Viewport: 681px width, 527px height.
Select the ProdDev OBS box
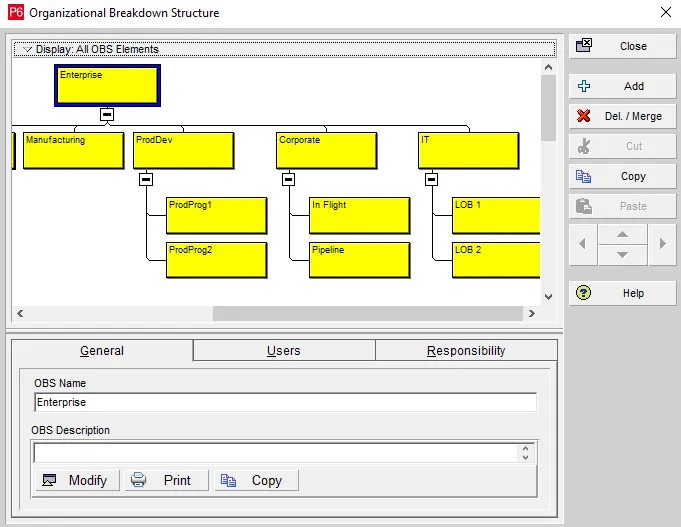pyautogui.click(x=184, y=150)
